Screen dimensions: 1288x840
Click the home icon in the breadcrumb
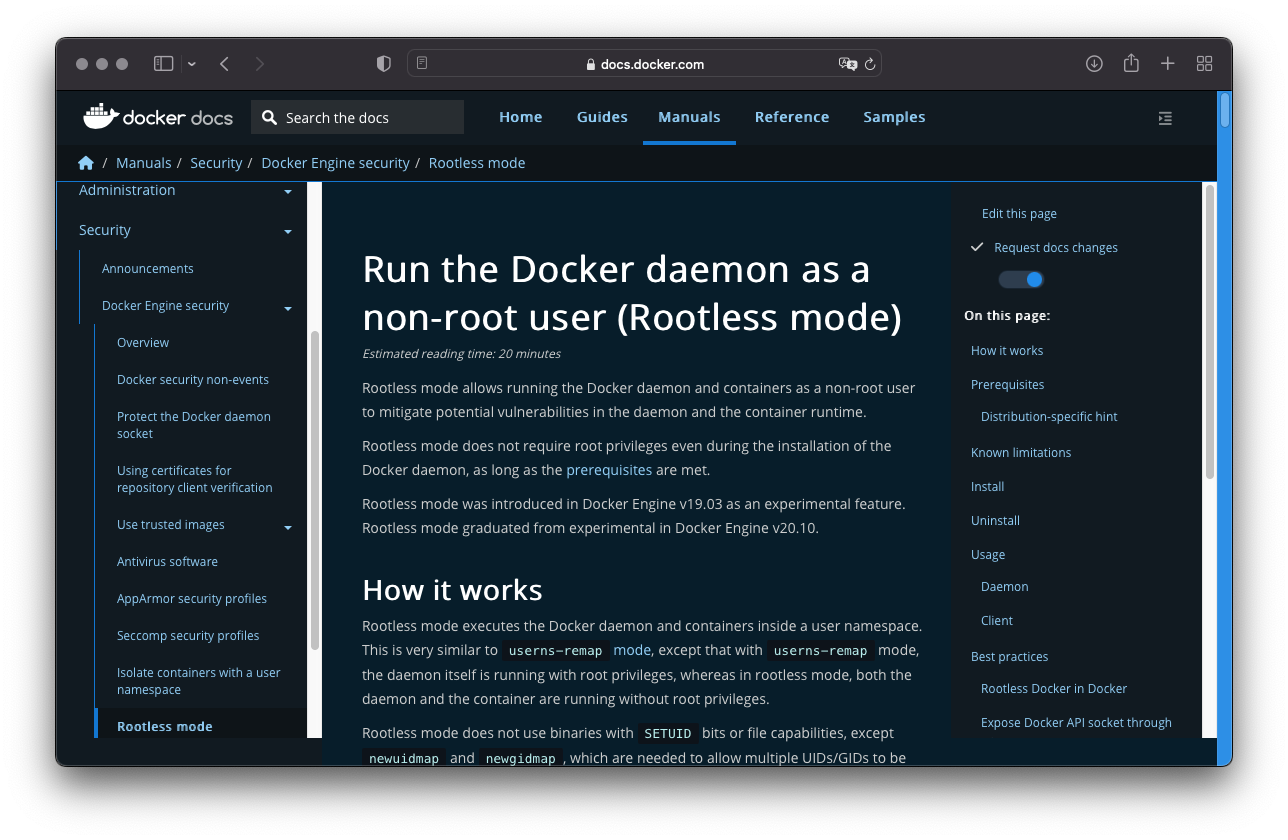(85, 162)
